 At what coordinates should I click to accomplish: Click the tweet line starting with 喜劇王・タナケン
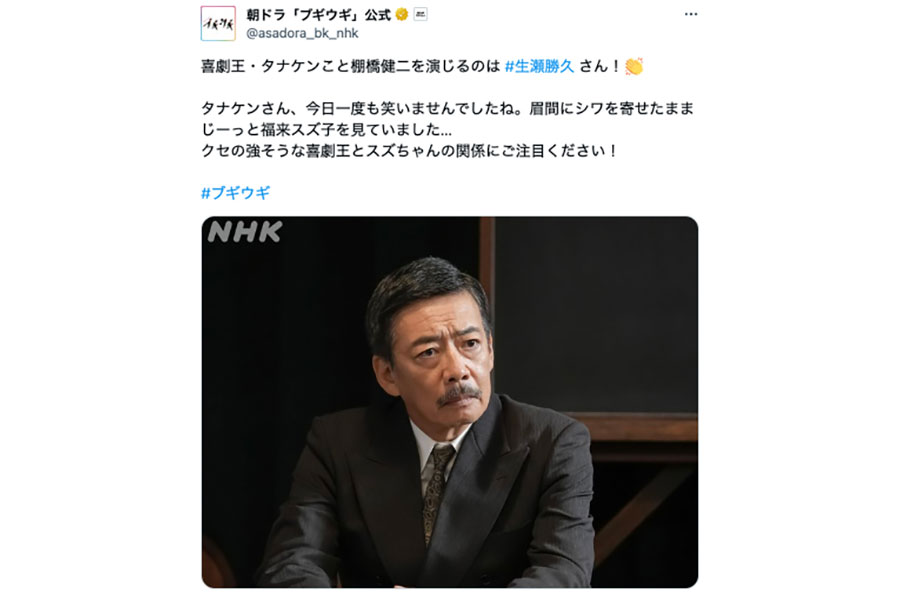[422, 67]
